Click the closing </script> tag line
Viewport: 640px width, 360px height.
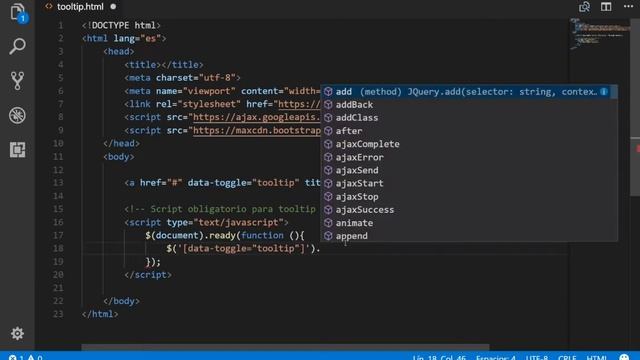click(148, 275)
